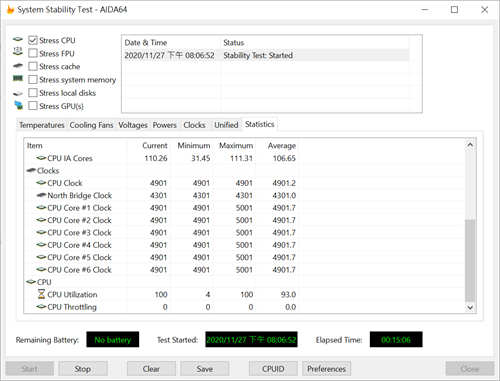This screenshot has height=381, width=500.
Task: Stop the stability test with Stop button
Action: coord(83,369)
